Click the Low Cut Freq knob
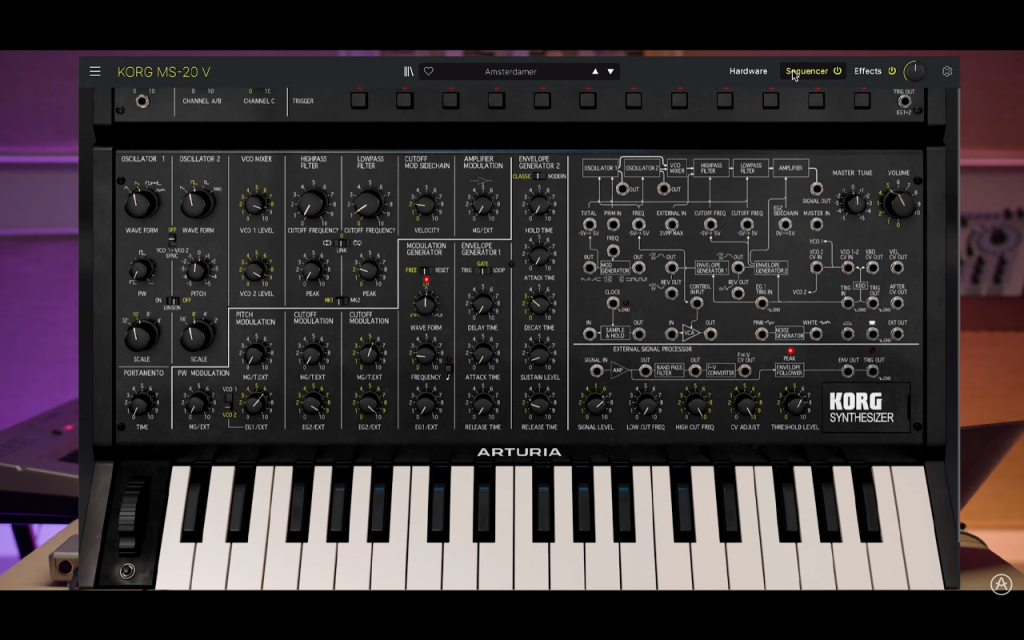The height and width of the screenshot is (640, 1024). 645,404
